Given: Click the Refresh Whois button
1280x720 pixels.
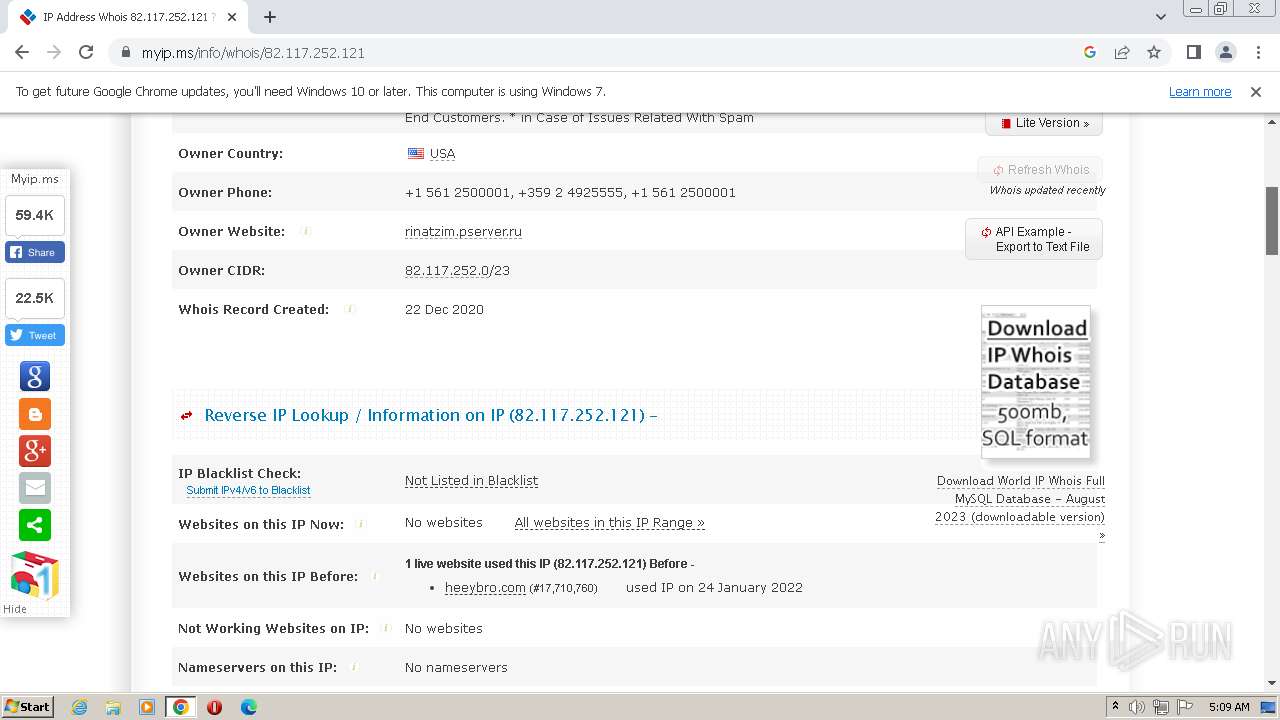Looking at the screenshot, I should click(1040, 170).
